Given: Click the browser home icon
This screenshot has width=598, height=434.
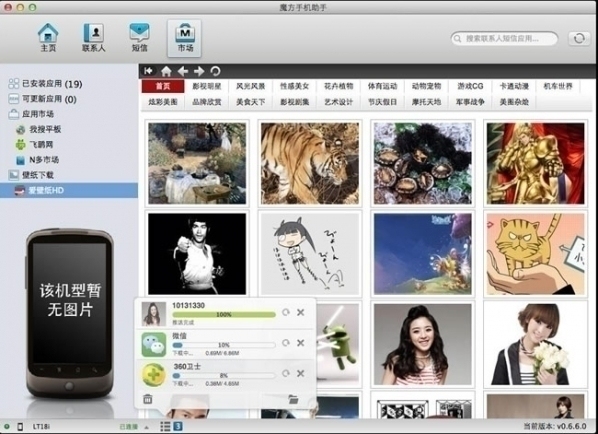Looking at the screenshot, I should pyautogui.click(x=166, y=71).
